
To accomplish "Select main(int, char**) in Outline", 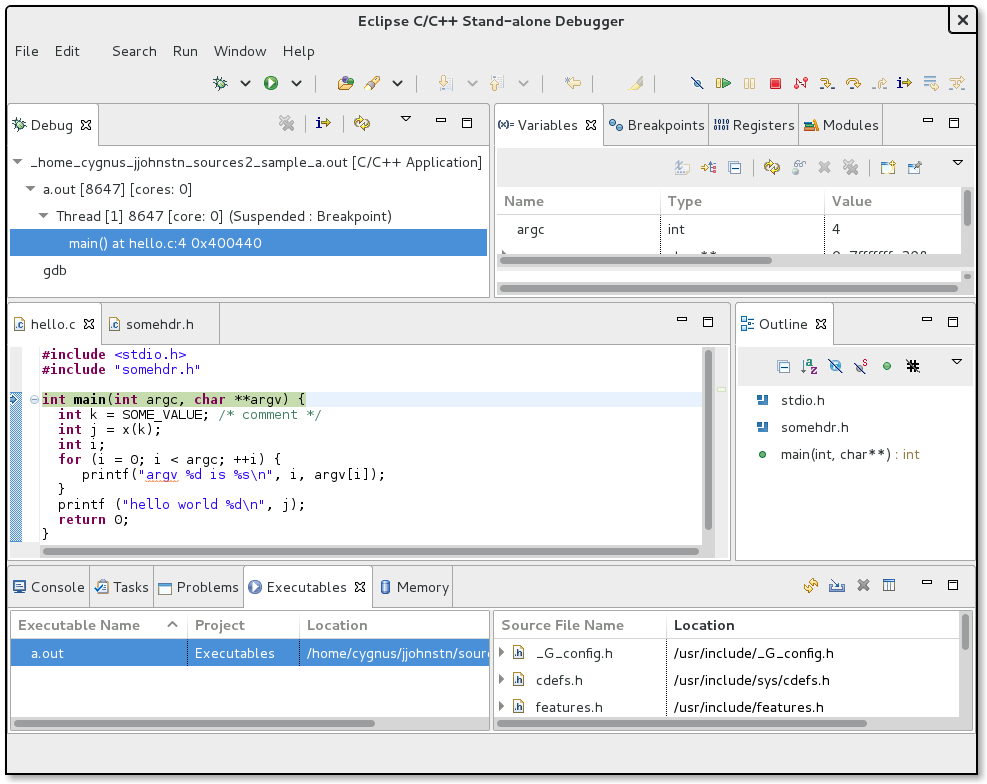I will point(849,454).
